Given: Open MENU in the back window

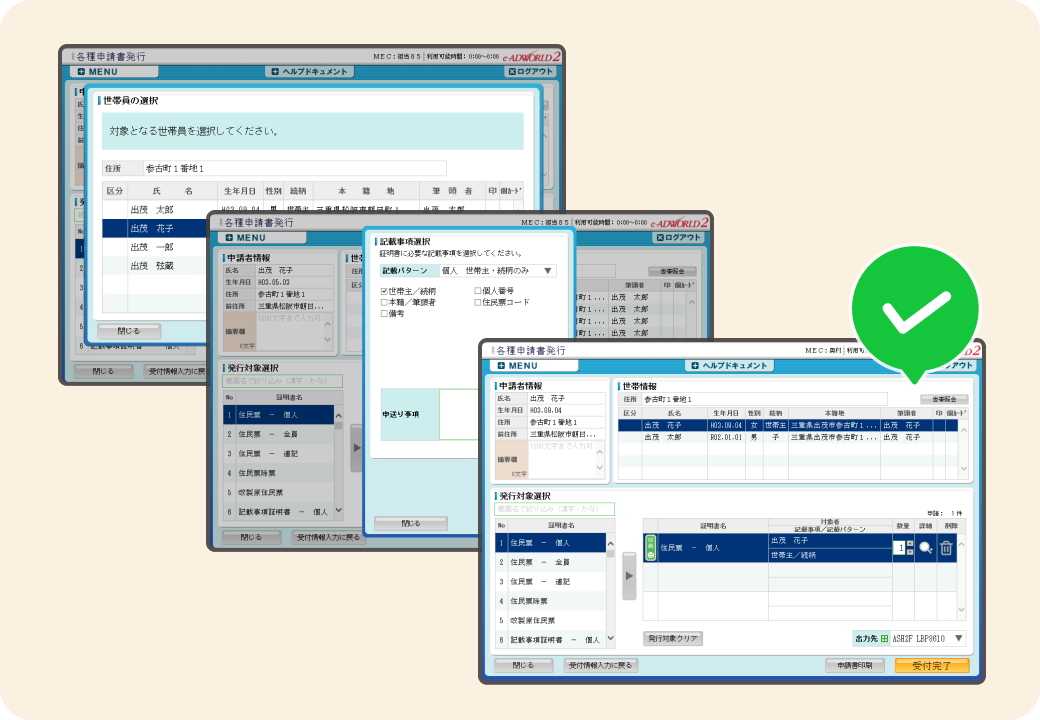Looking at the screenshot, I should (99, 71).
